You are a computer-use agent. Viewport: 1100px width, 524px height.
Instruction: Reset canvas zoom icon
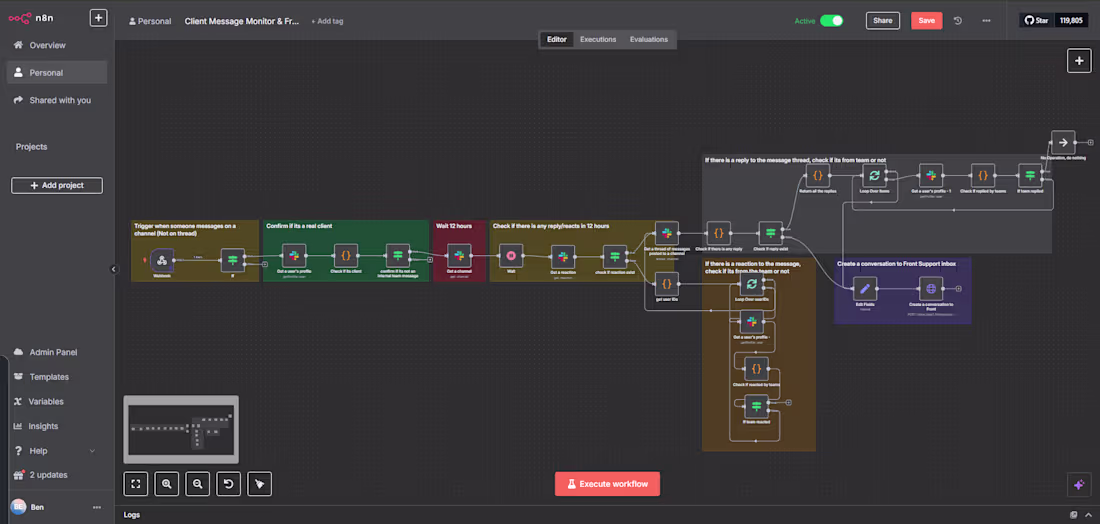(x=229, y=483)
